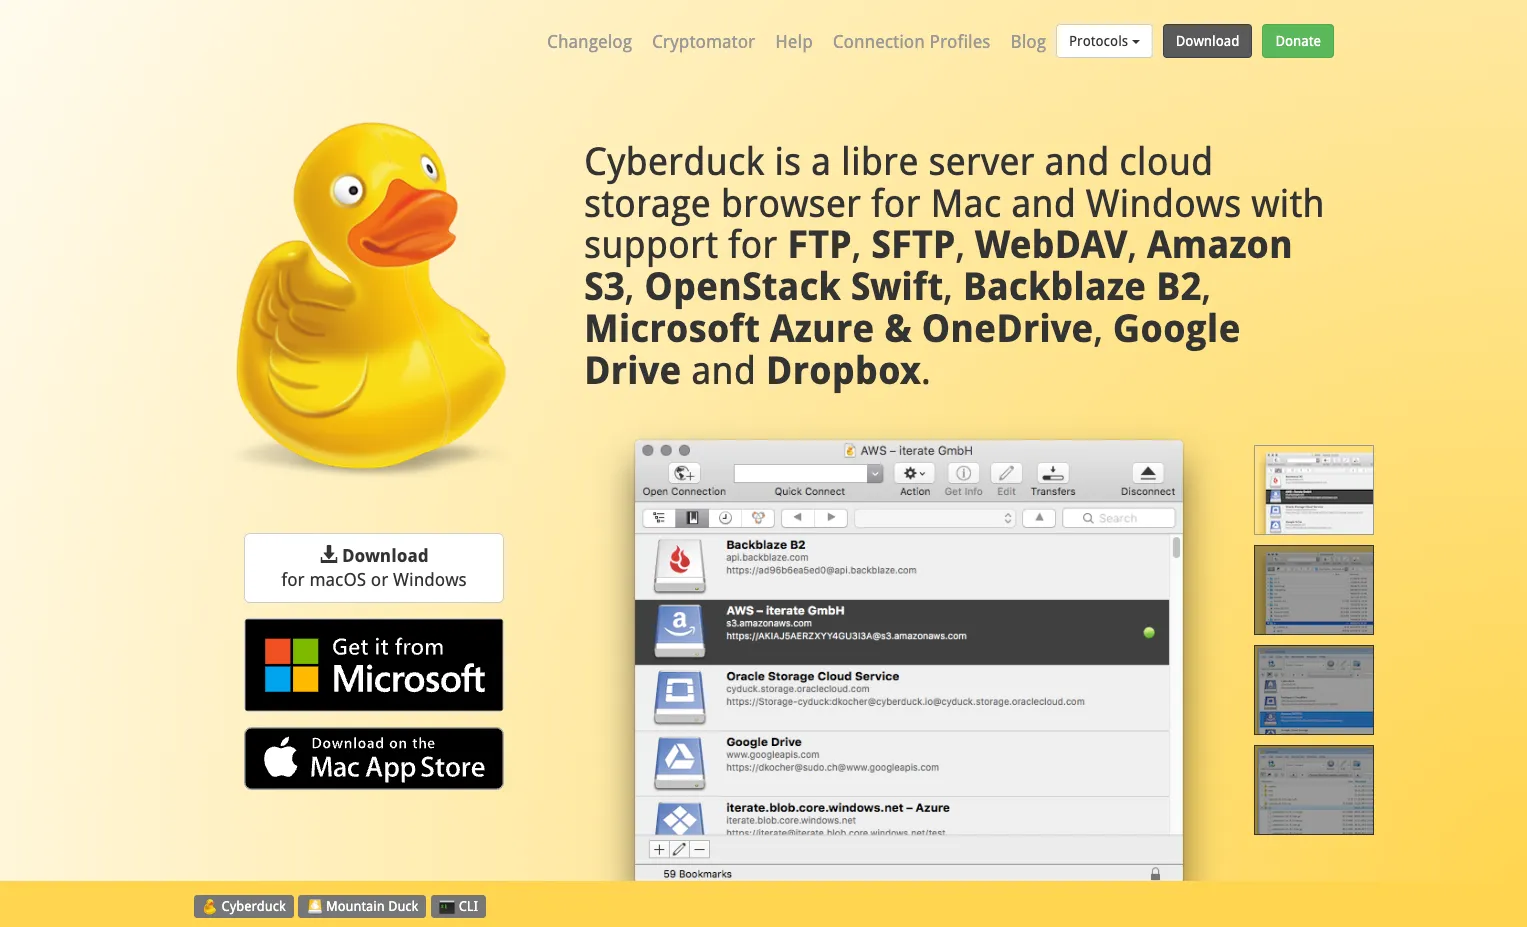Select the bookmarks view icon

coord(692,518)
